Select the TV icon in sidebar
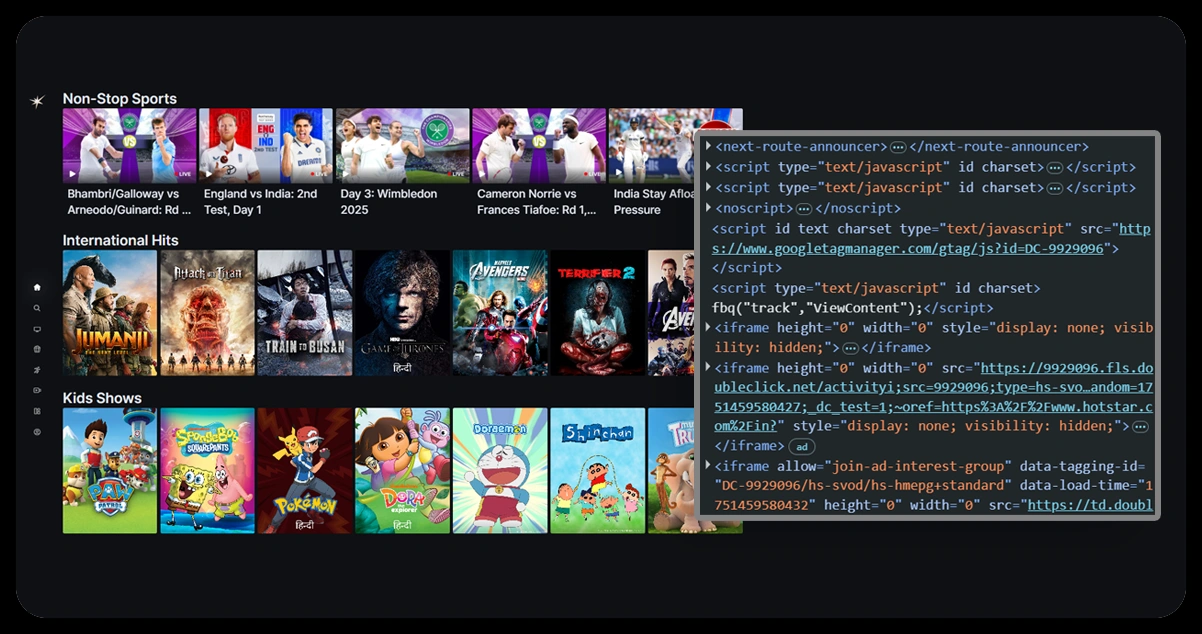Viewport: 1202px width, 634px height. pyautogui.click(x=37, y=329)
